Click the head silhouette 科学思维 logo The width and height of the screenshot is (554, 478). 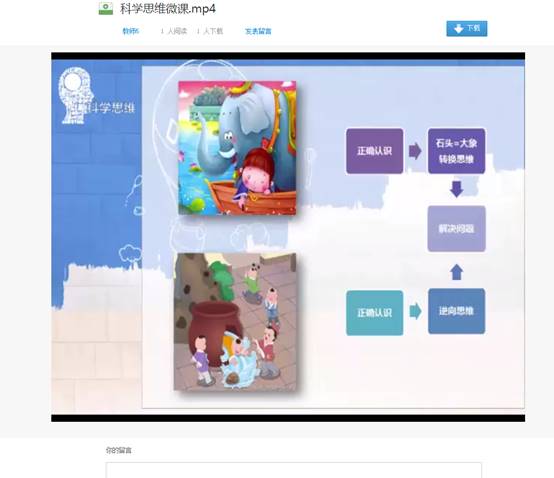96,96
